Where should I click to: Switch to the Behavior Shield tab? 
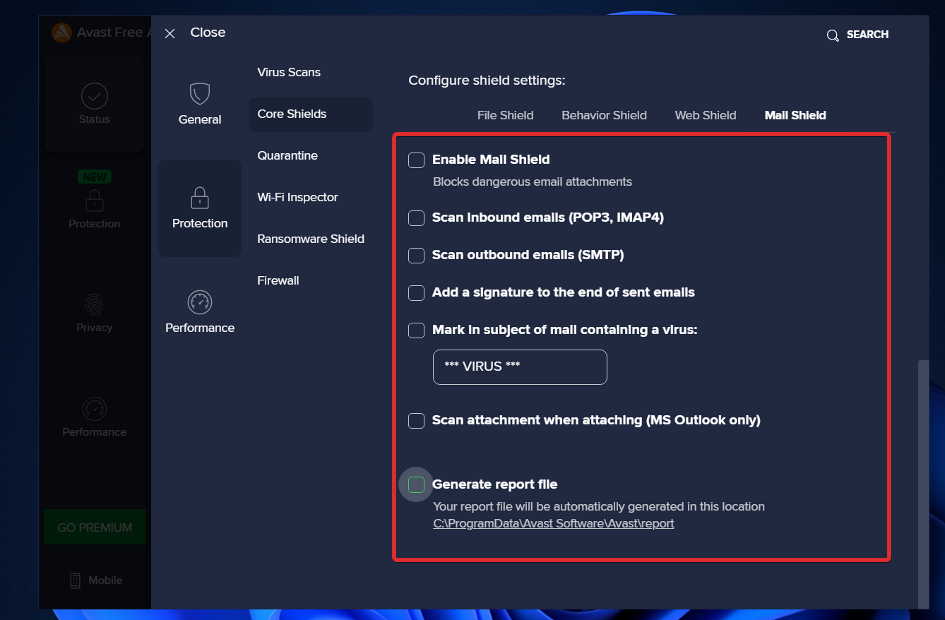[x=604, y=115]
